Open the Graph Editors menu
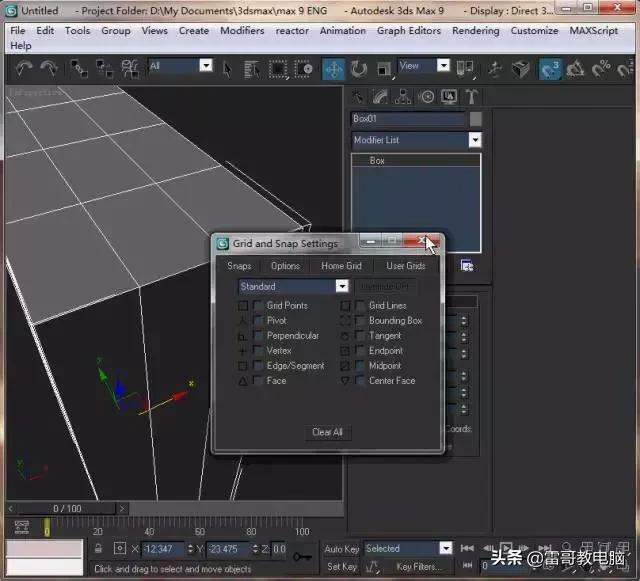This screenshot has width=640, height=581. click(x=409, y=31)
